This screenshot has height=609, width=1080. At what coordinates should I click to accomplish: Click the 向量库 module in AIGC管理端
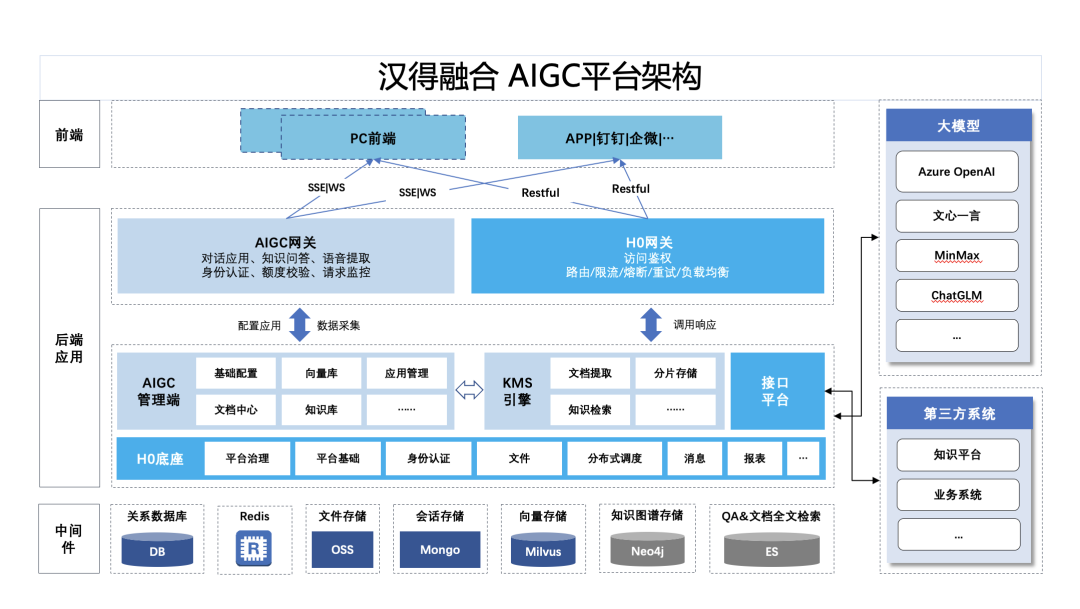pos(321,373)
